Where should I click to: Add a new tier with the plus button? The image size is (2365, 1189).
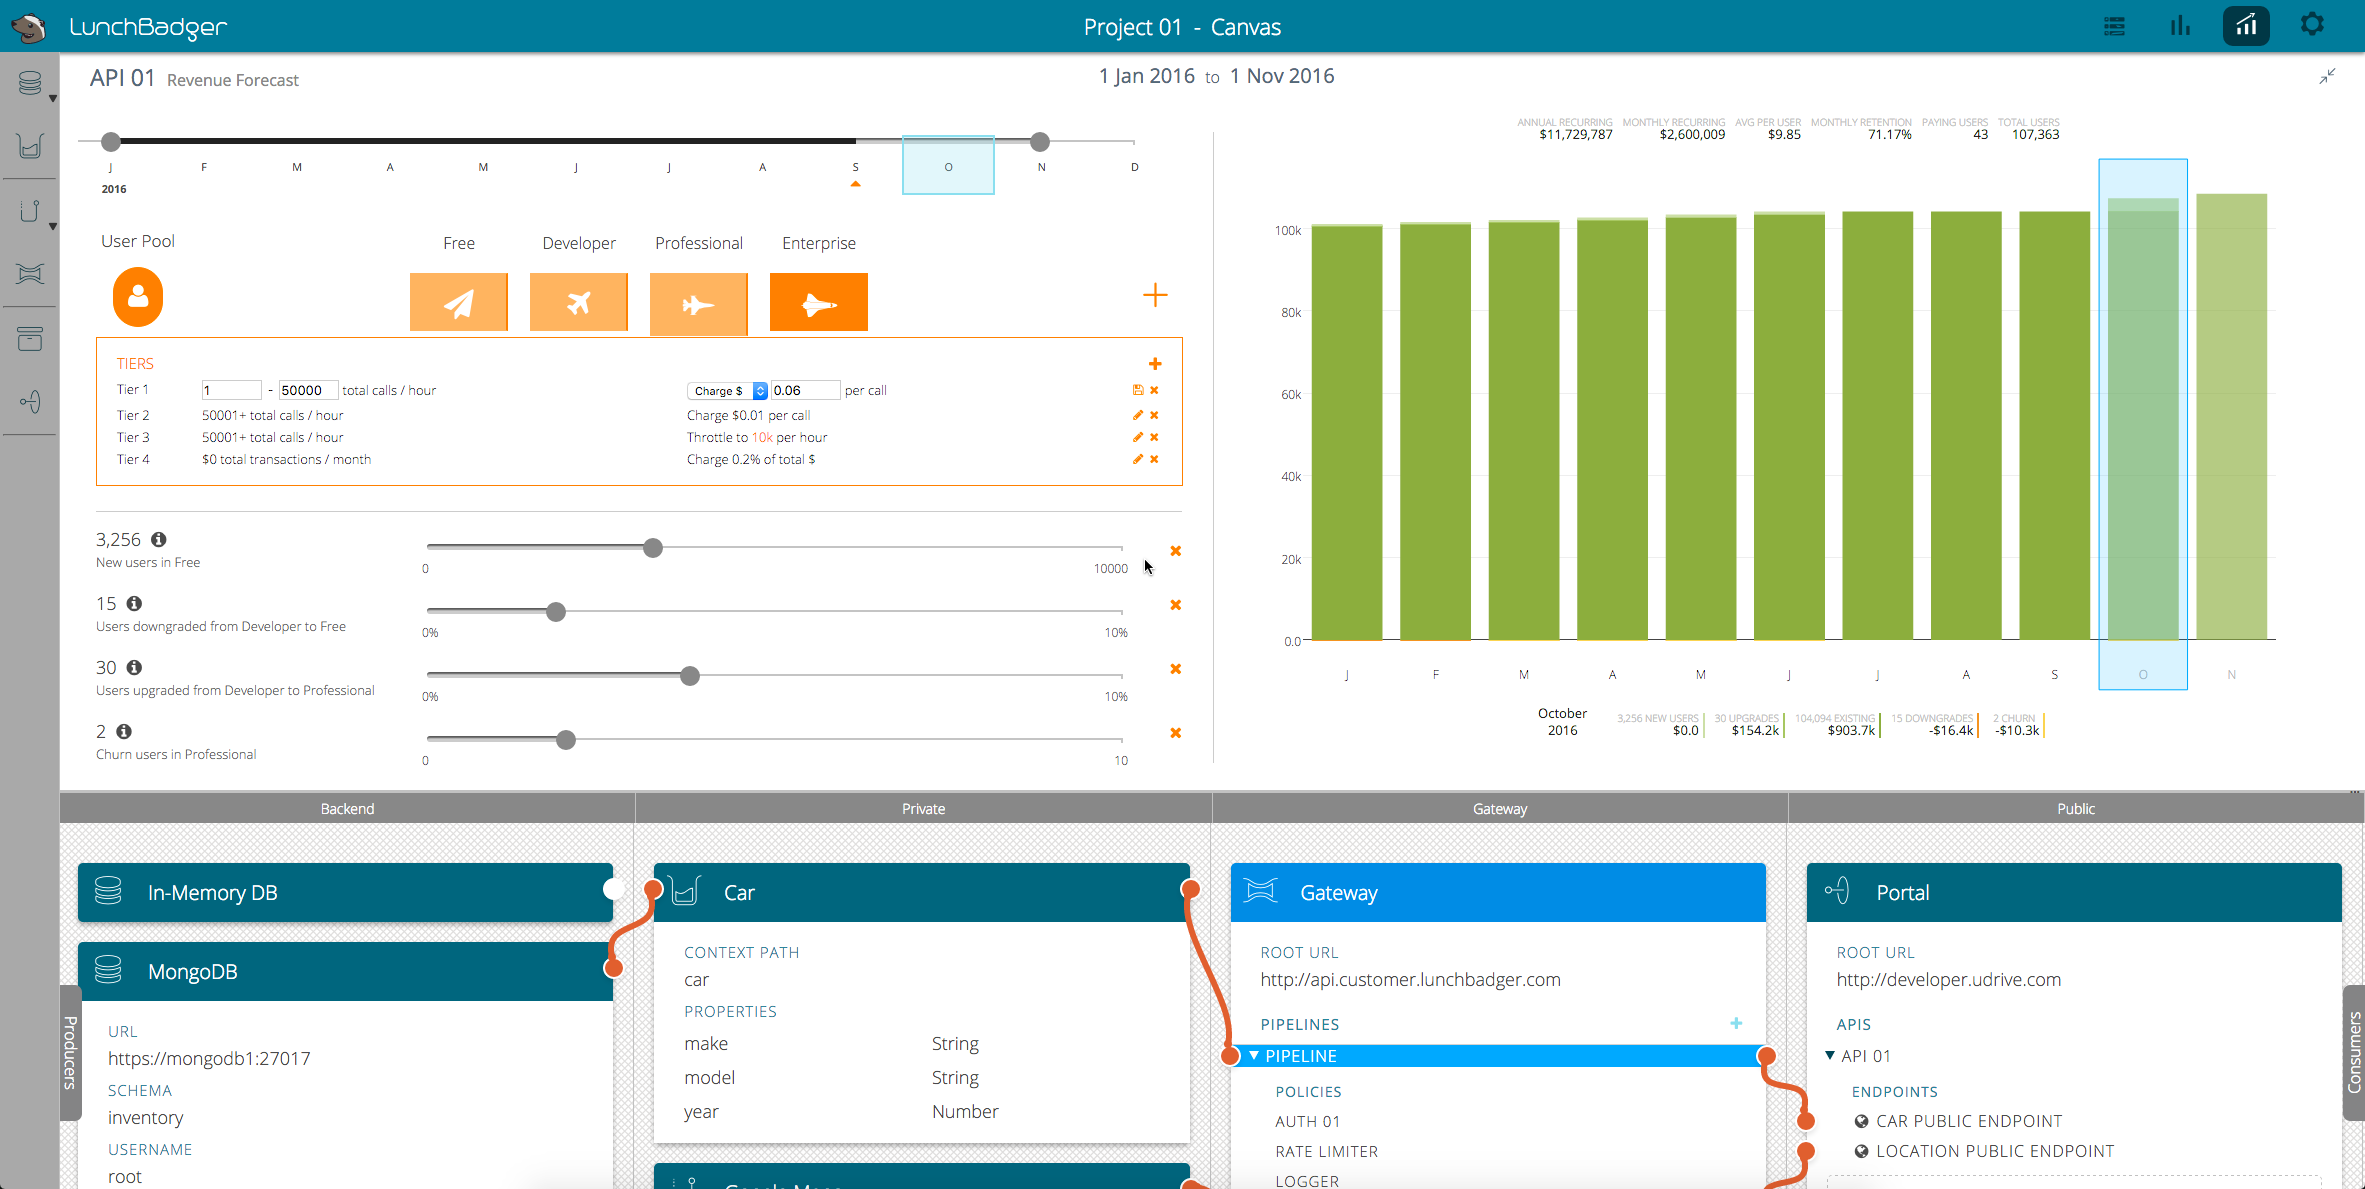1155,364
